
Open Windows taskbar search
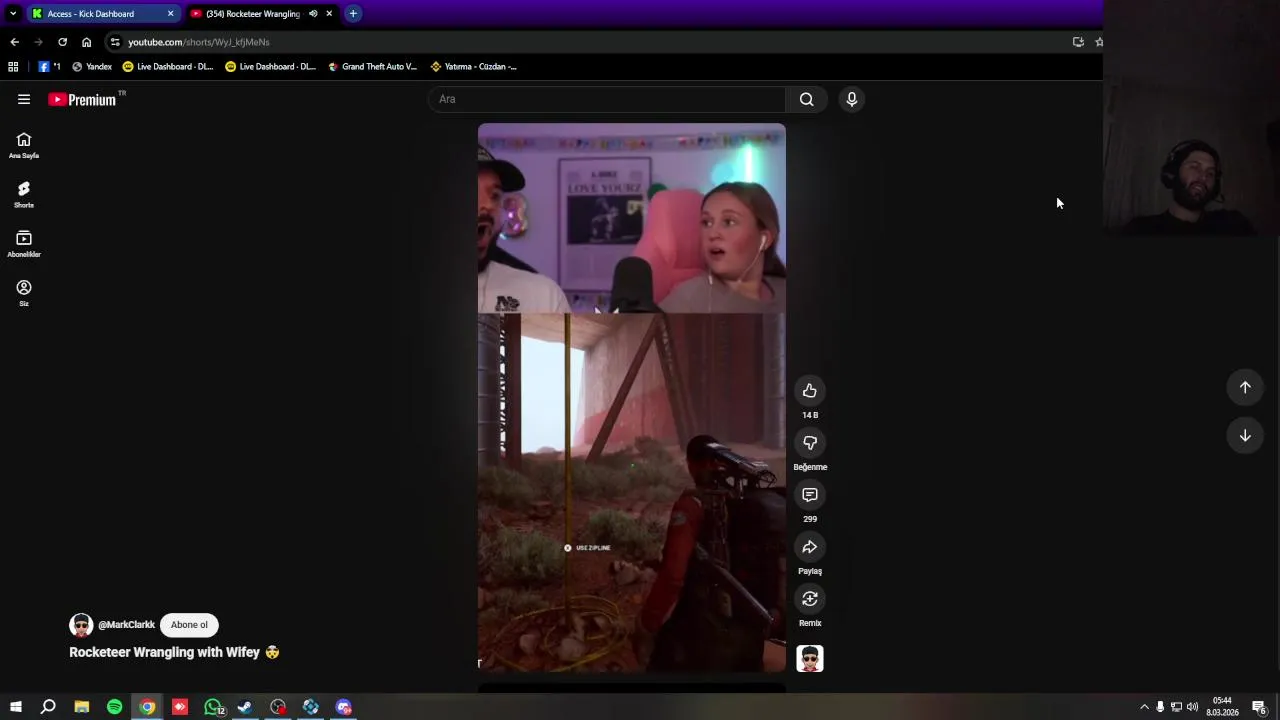(x=48, y=707)
